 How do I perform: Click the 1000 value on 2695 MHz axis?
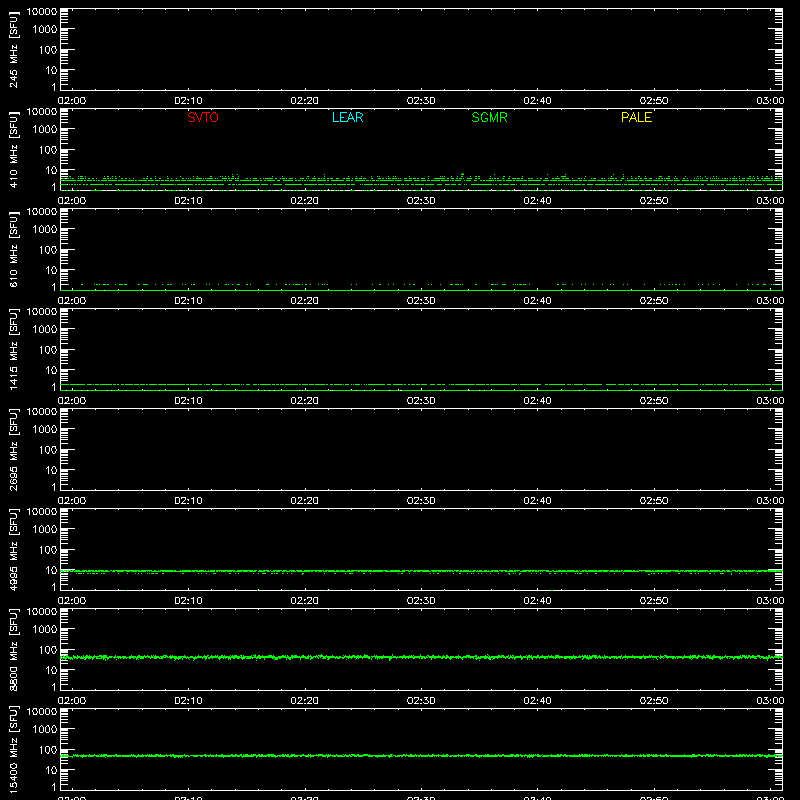click(x=45, y=430)
